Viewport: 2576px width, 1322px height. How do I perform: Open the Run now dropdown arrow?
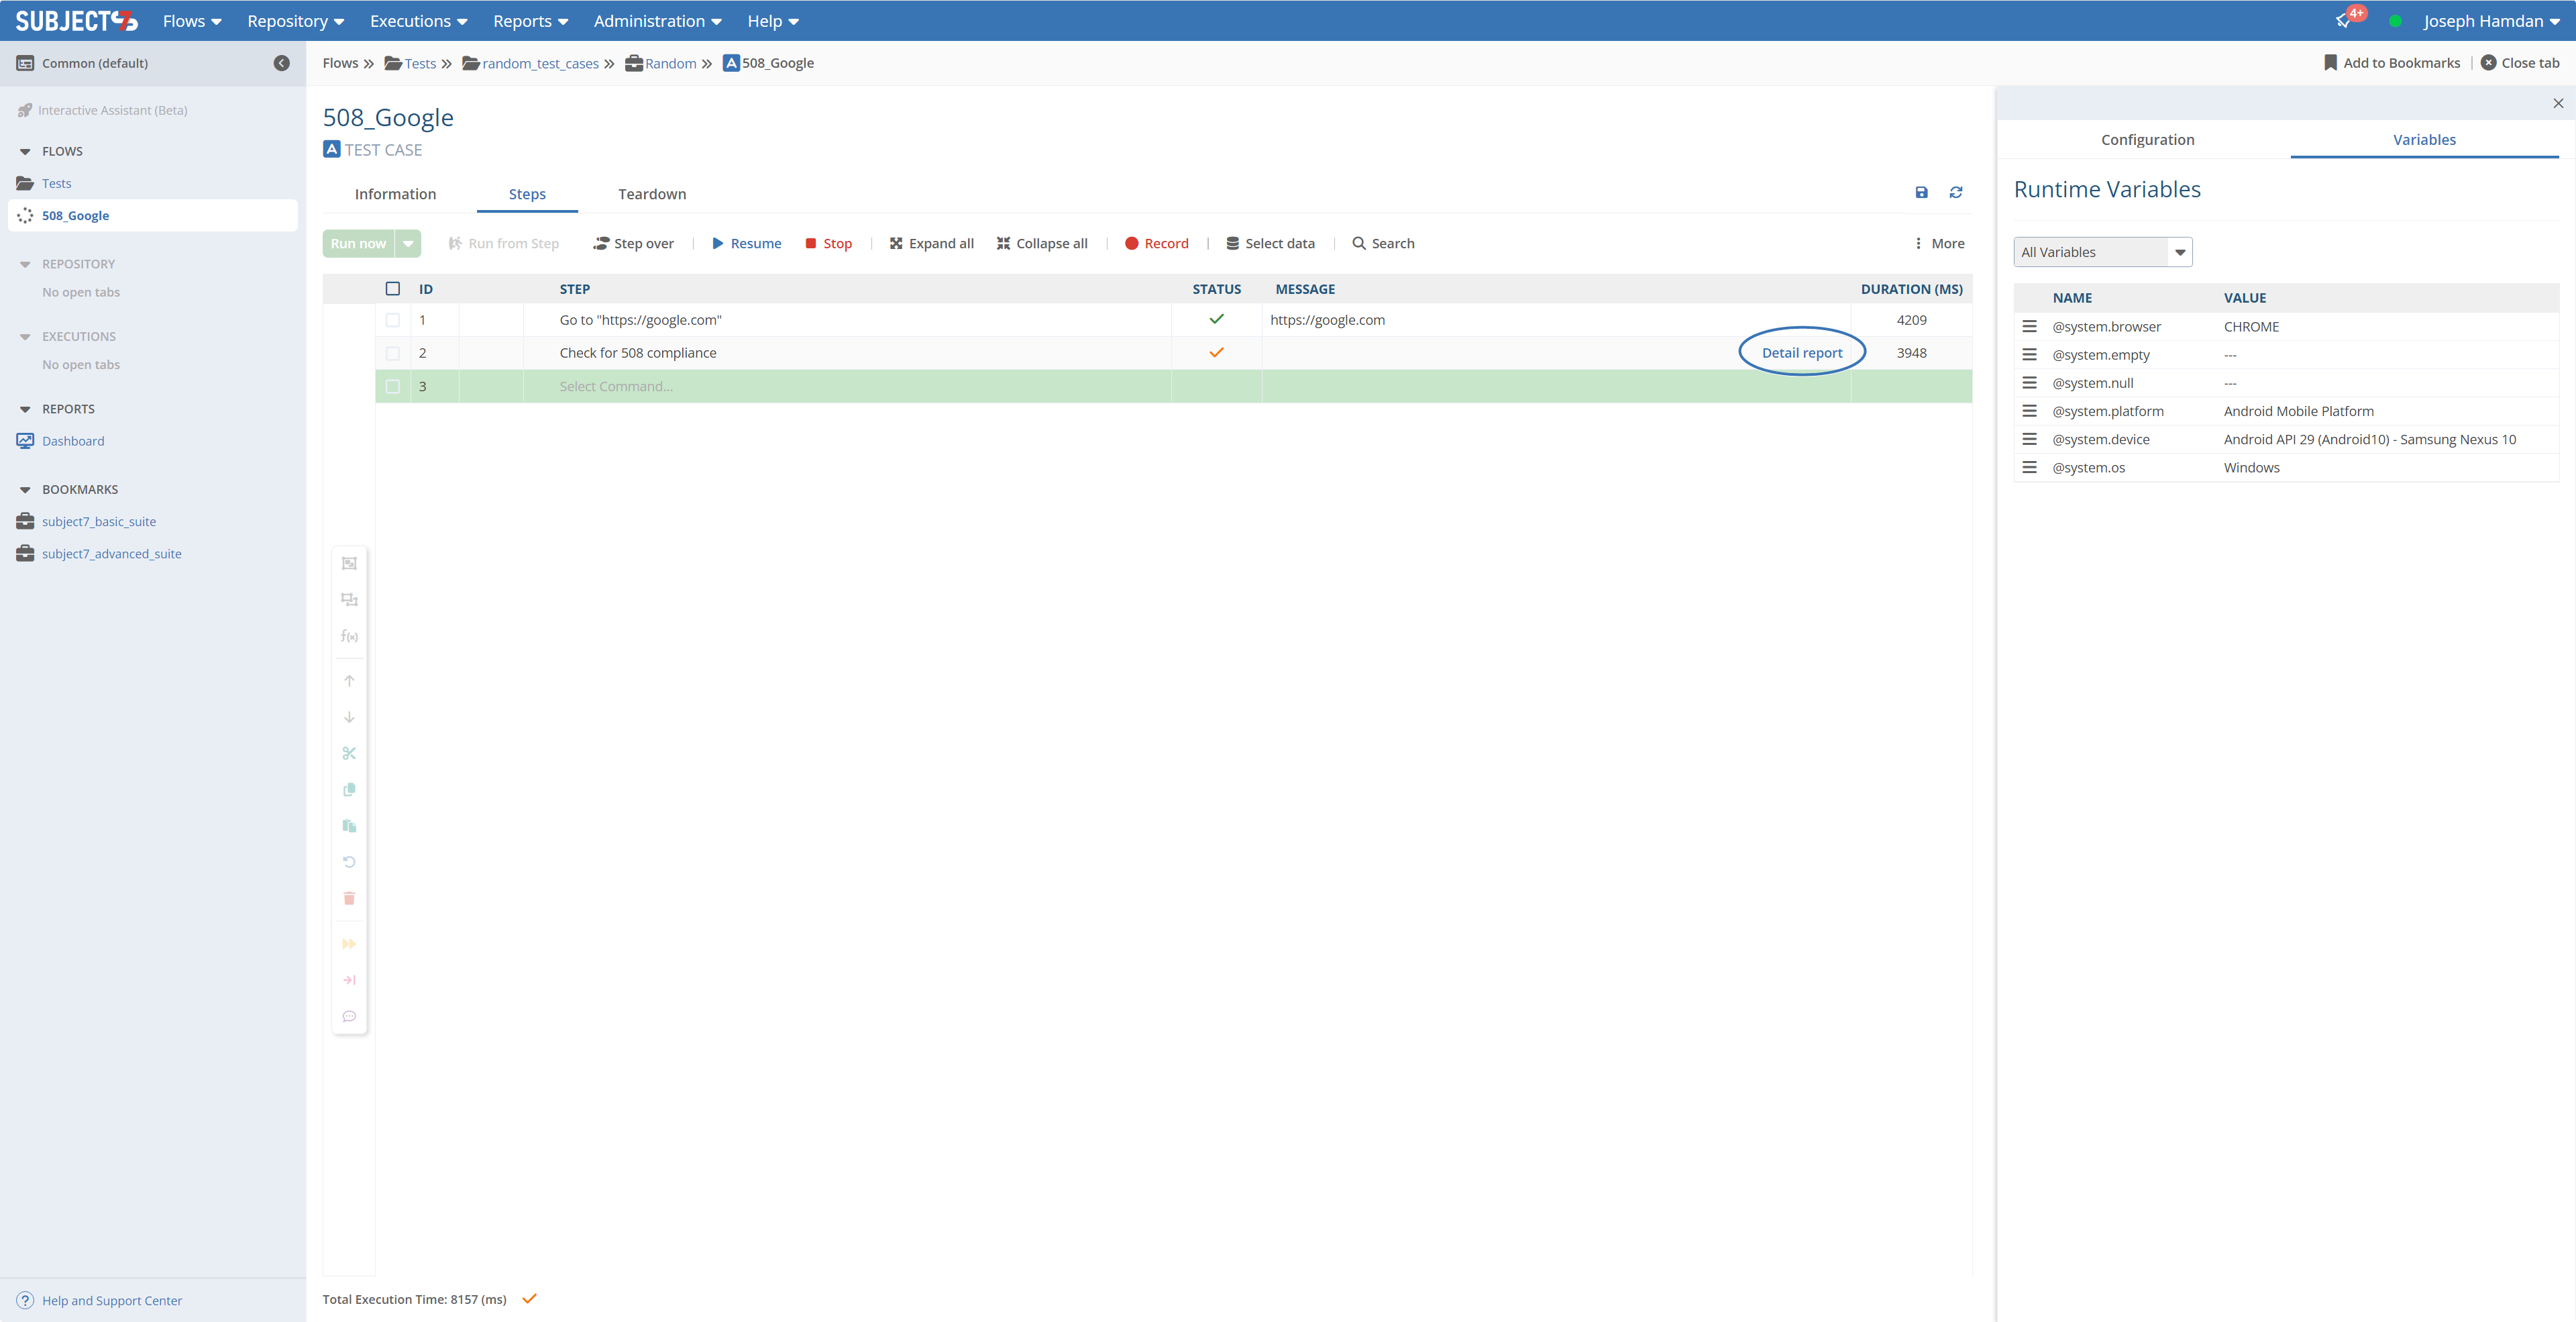(408, 243)
